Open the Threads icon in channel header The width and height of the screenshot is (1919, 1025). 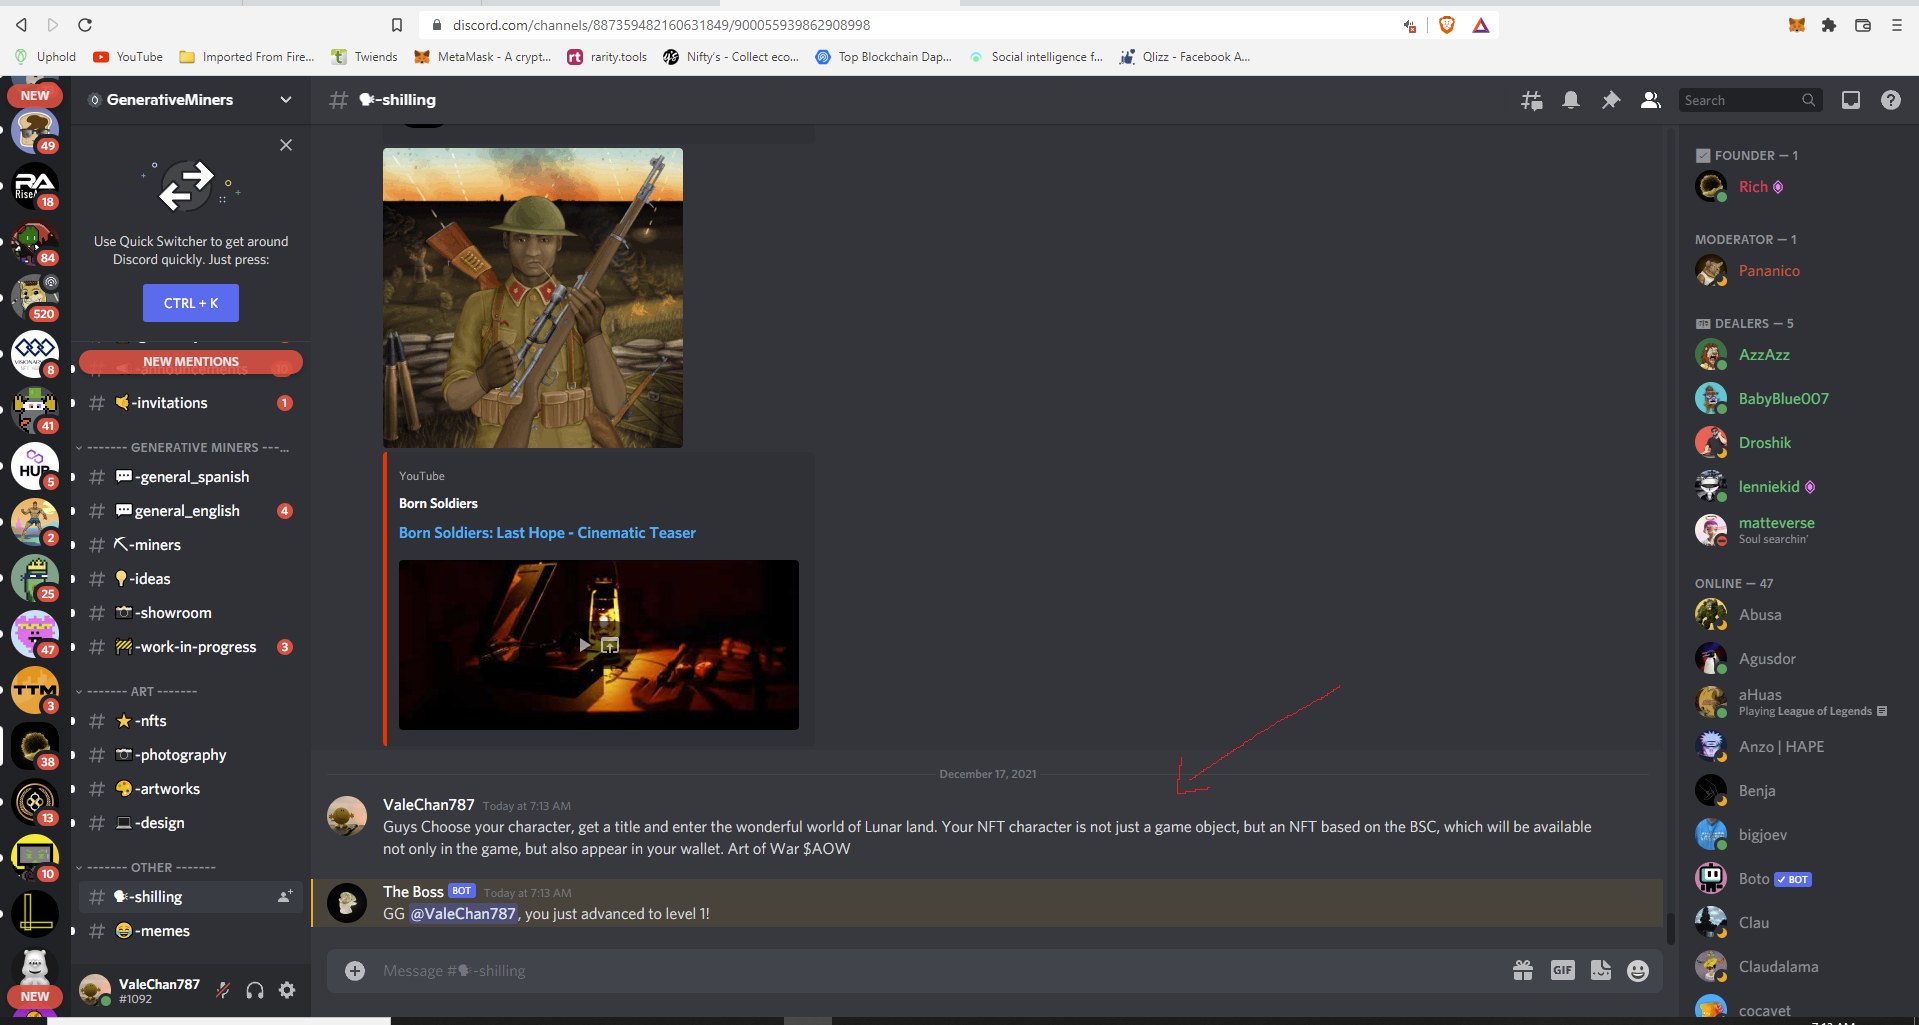coord(1531,100)
